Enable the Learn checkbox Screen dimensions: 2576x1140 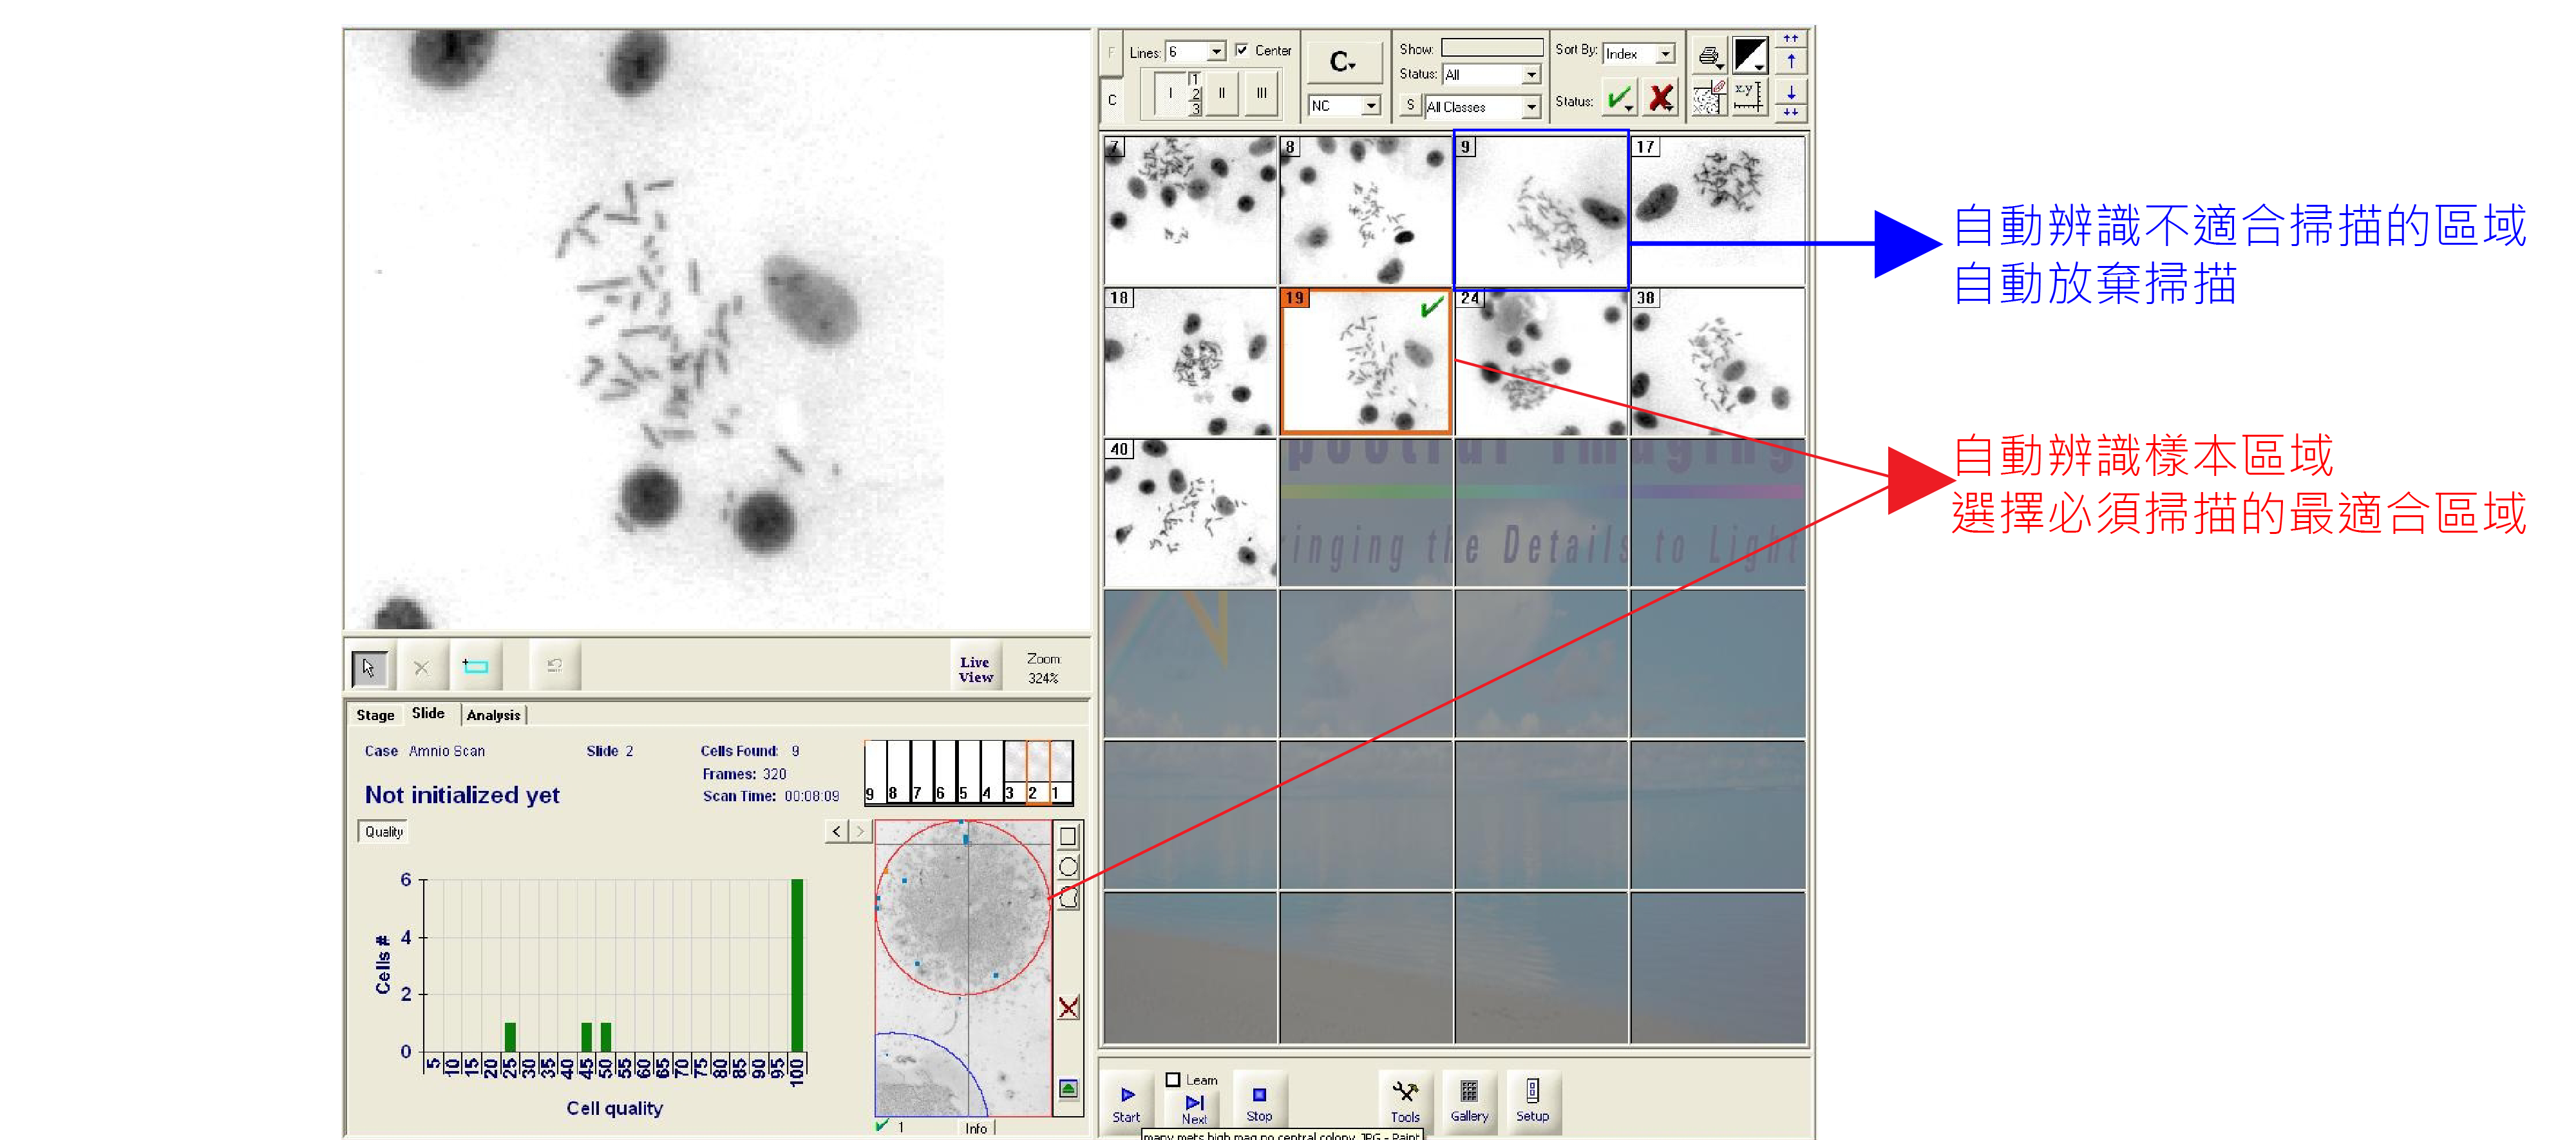point(1173,1080)
